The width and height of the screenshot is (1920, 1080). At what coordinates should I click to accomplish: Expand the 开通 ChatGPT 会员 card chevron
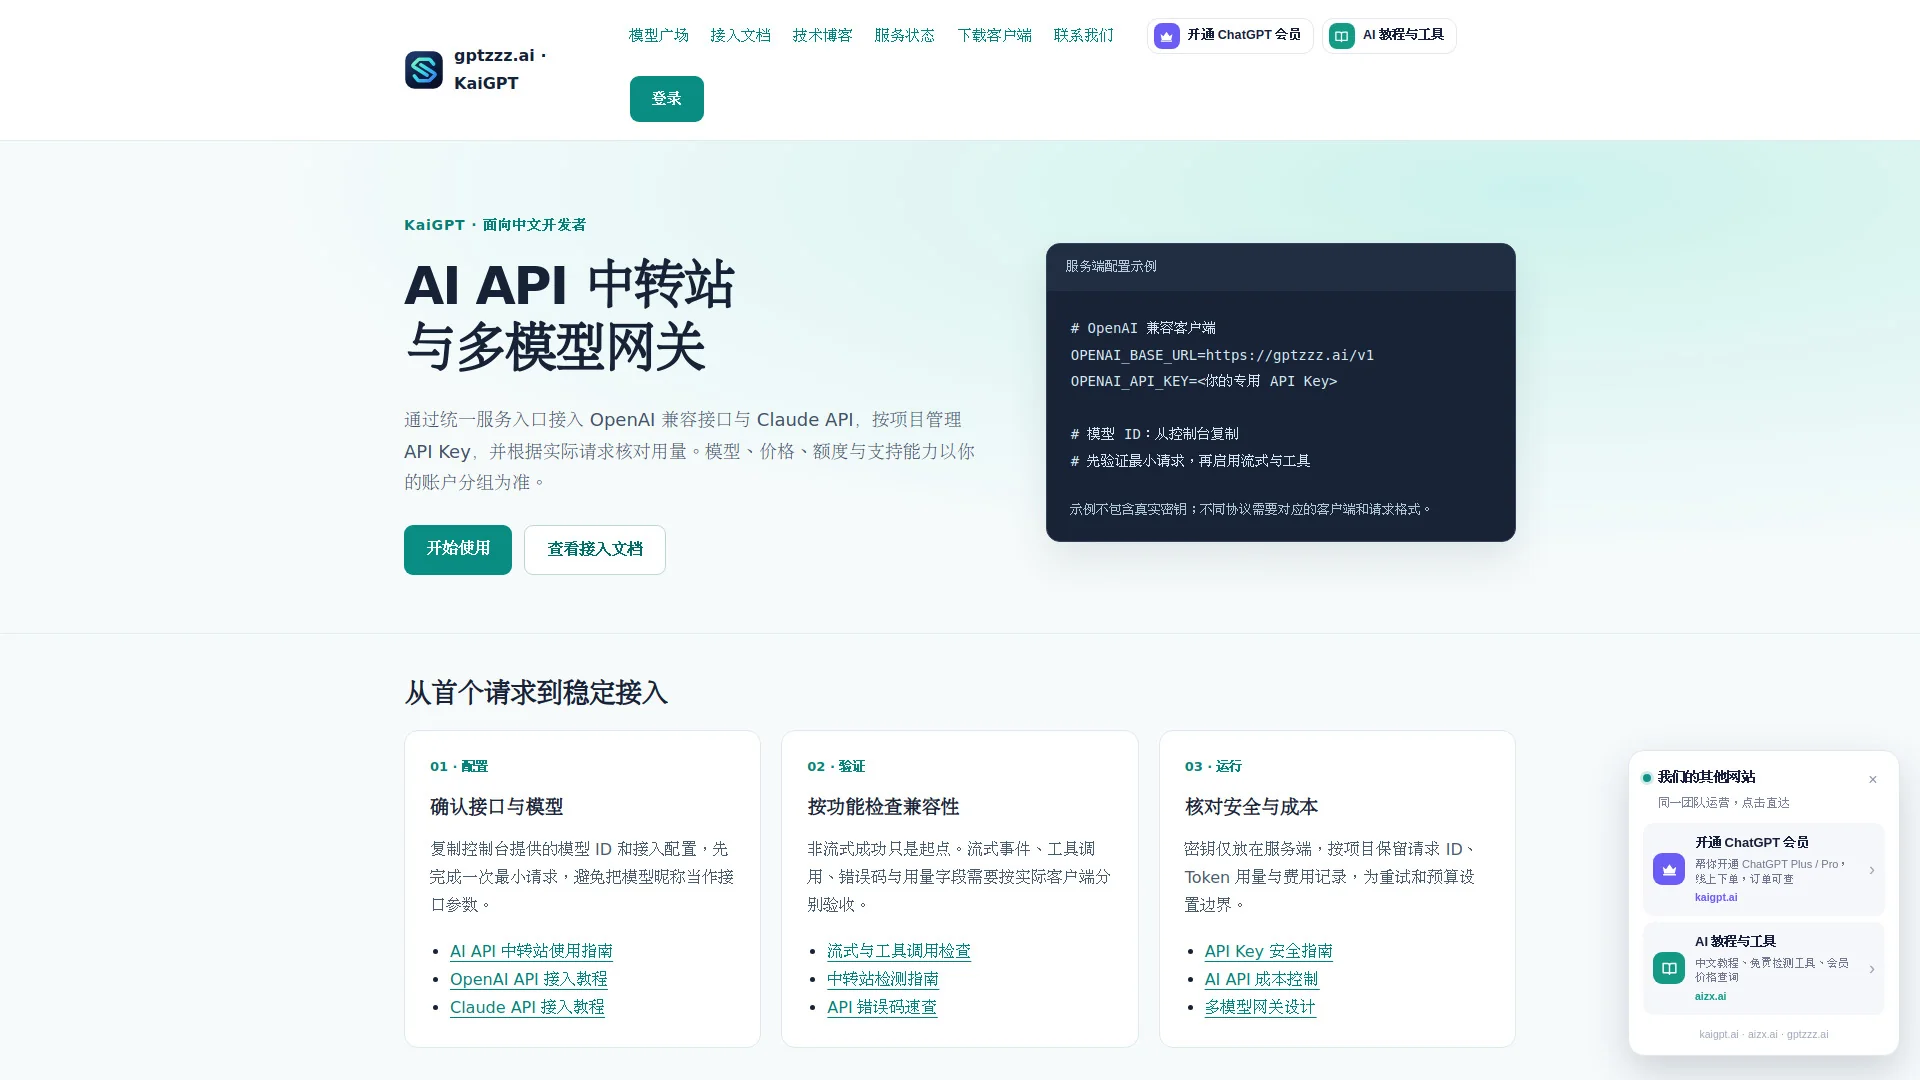(1872, 870)
